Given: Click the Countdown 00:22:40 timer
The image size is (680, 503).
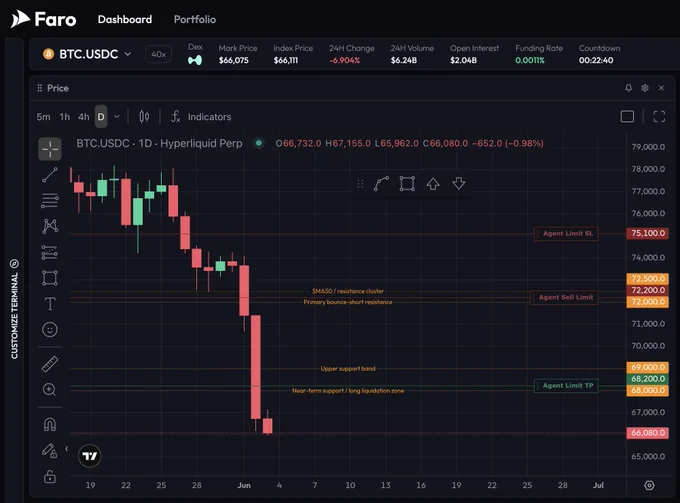Looking at the screenshot, I should pyautogui.click(x=596, y=60).
